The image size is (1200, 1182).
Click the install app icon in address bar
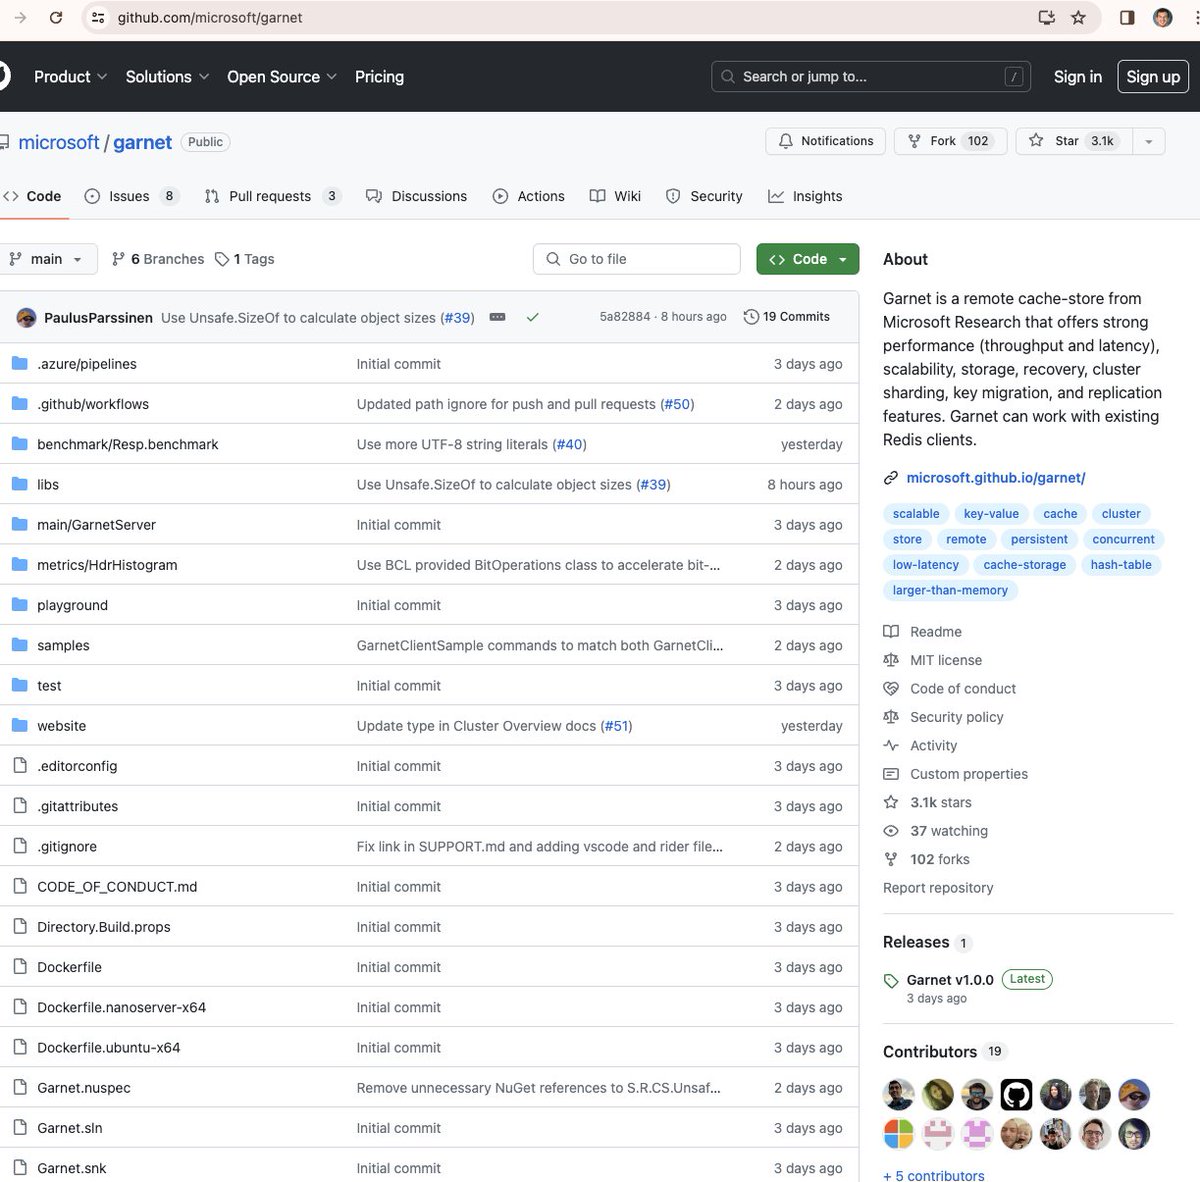click(x=1047, y=18)
